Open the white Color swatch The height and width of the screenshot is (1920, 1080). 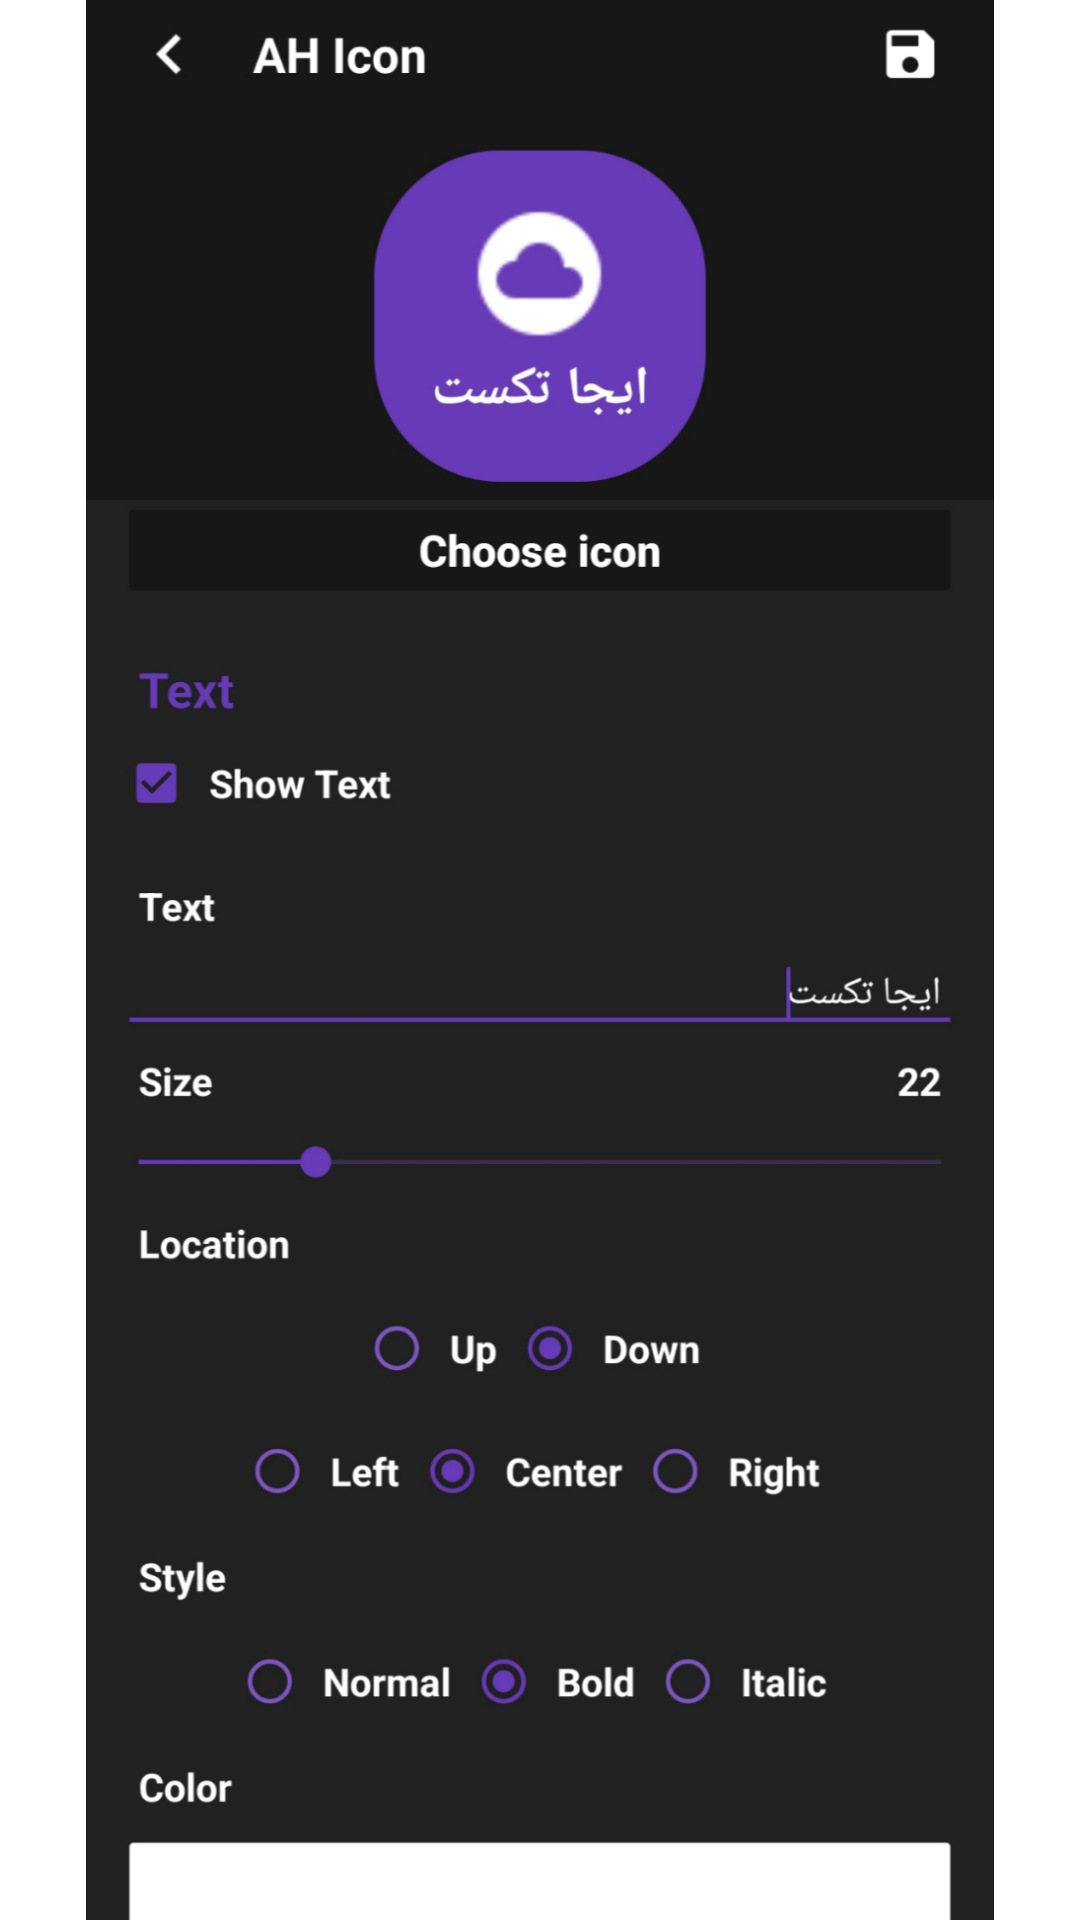click(x=540, y=1880)
